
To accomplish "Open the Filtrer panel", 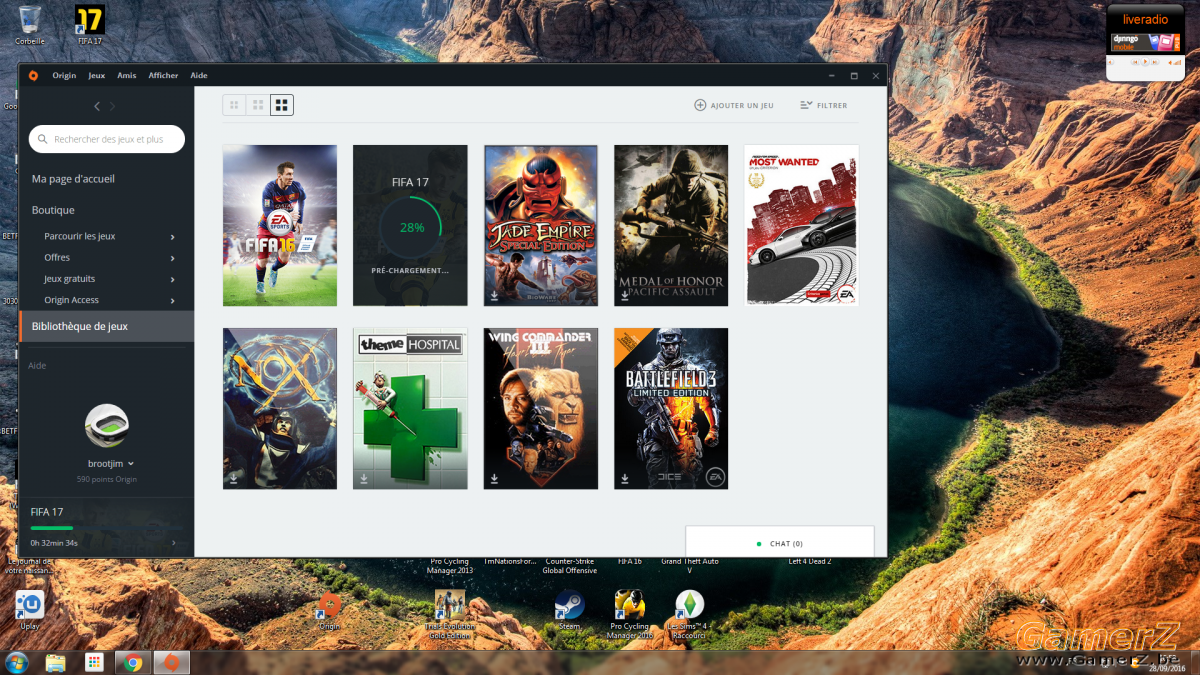I will click(824, 105).
